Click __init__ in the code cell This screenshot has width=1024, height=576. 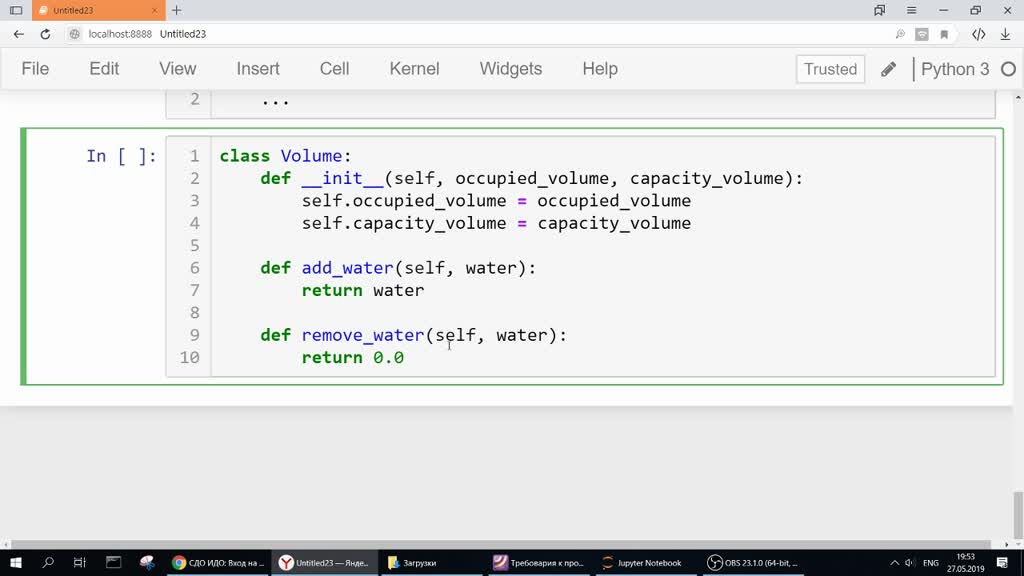[x=342, y=178]
